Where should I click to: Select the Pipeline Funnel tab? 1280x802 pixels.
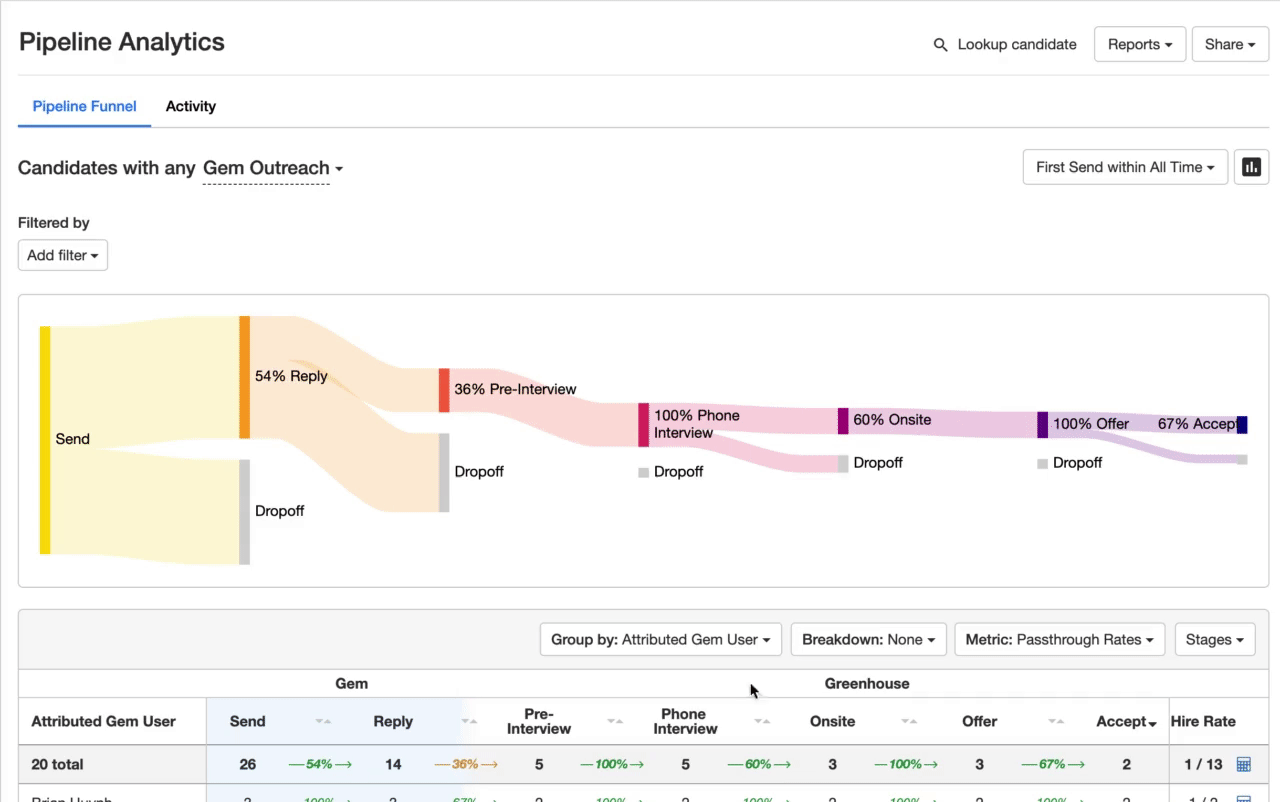pyautogui.click(x=84, y=106)
